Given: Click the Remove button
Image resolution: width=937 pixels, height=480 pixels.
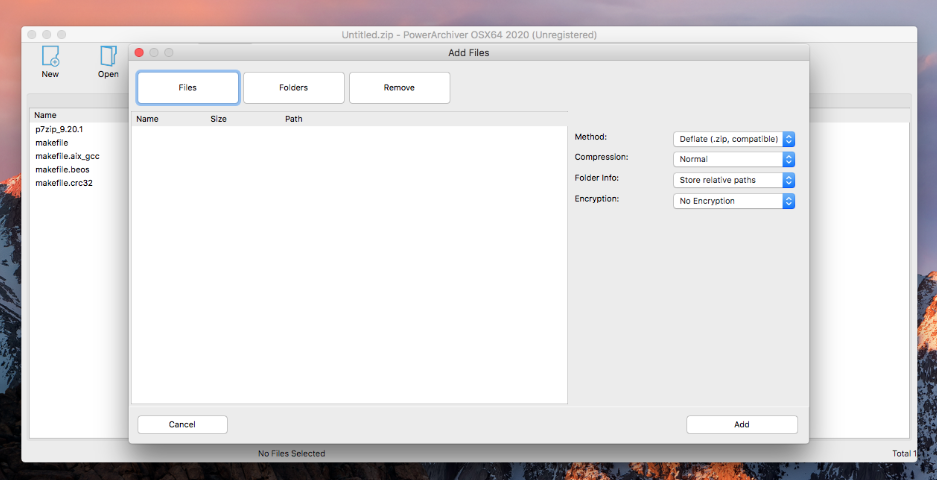Looking at the screenshot, I should coord(399,88).
